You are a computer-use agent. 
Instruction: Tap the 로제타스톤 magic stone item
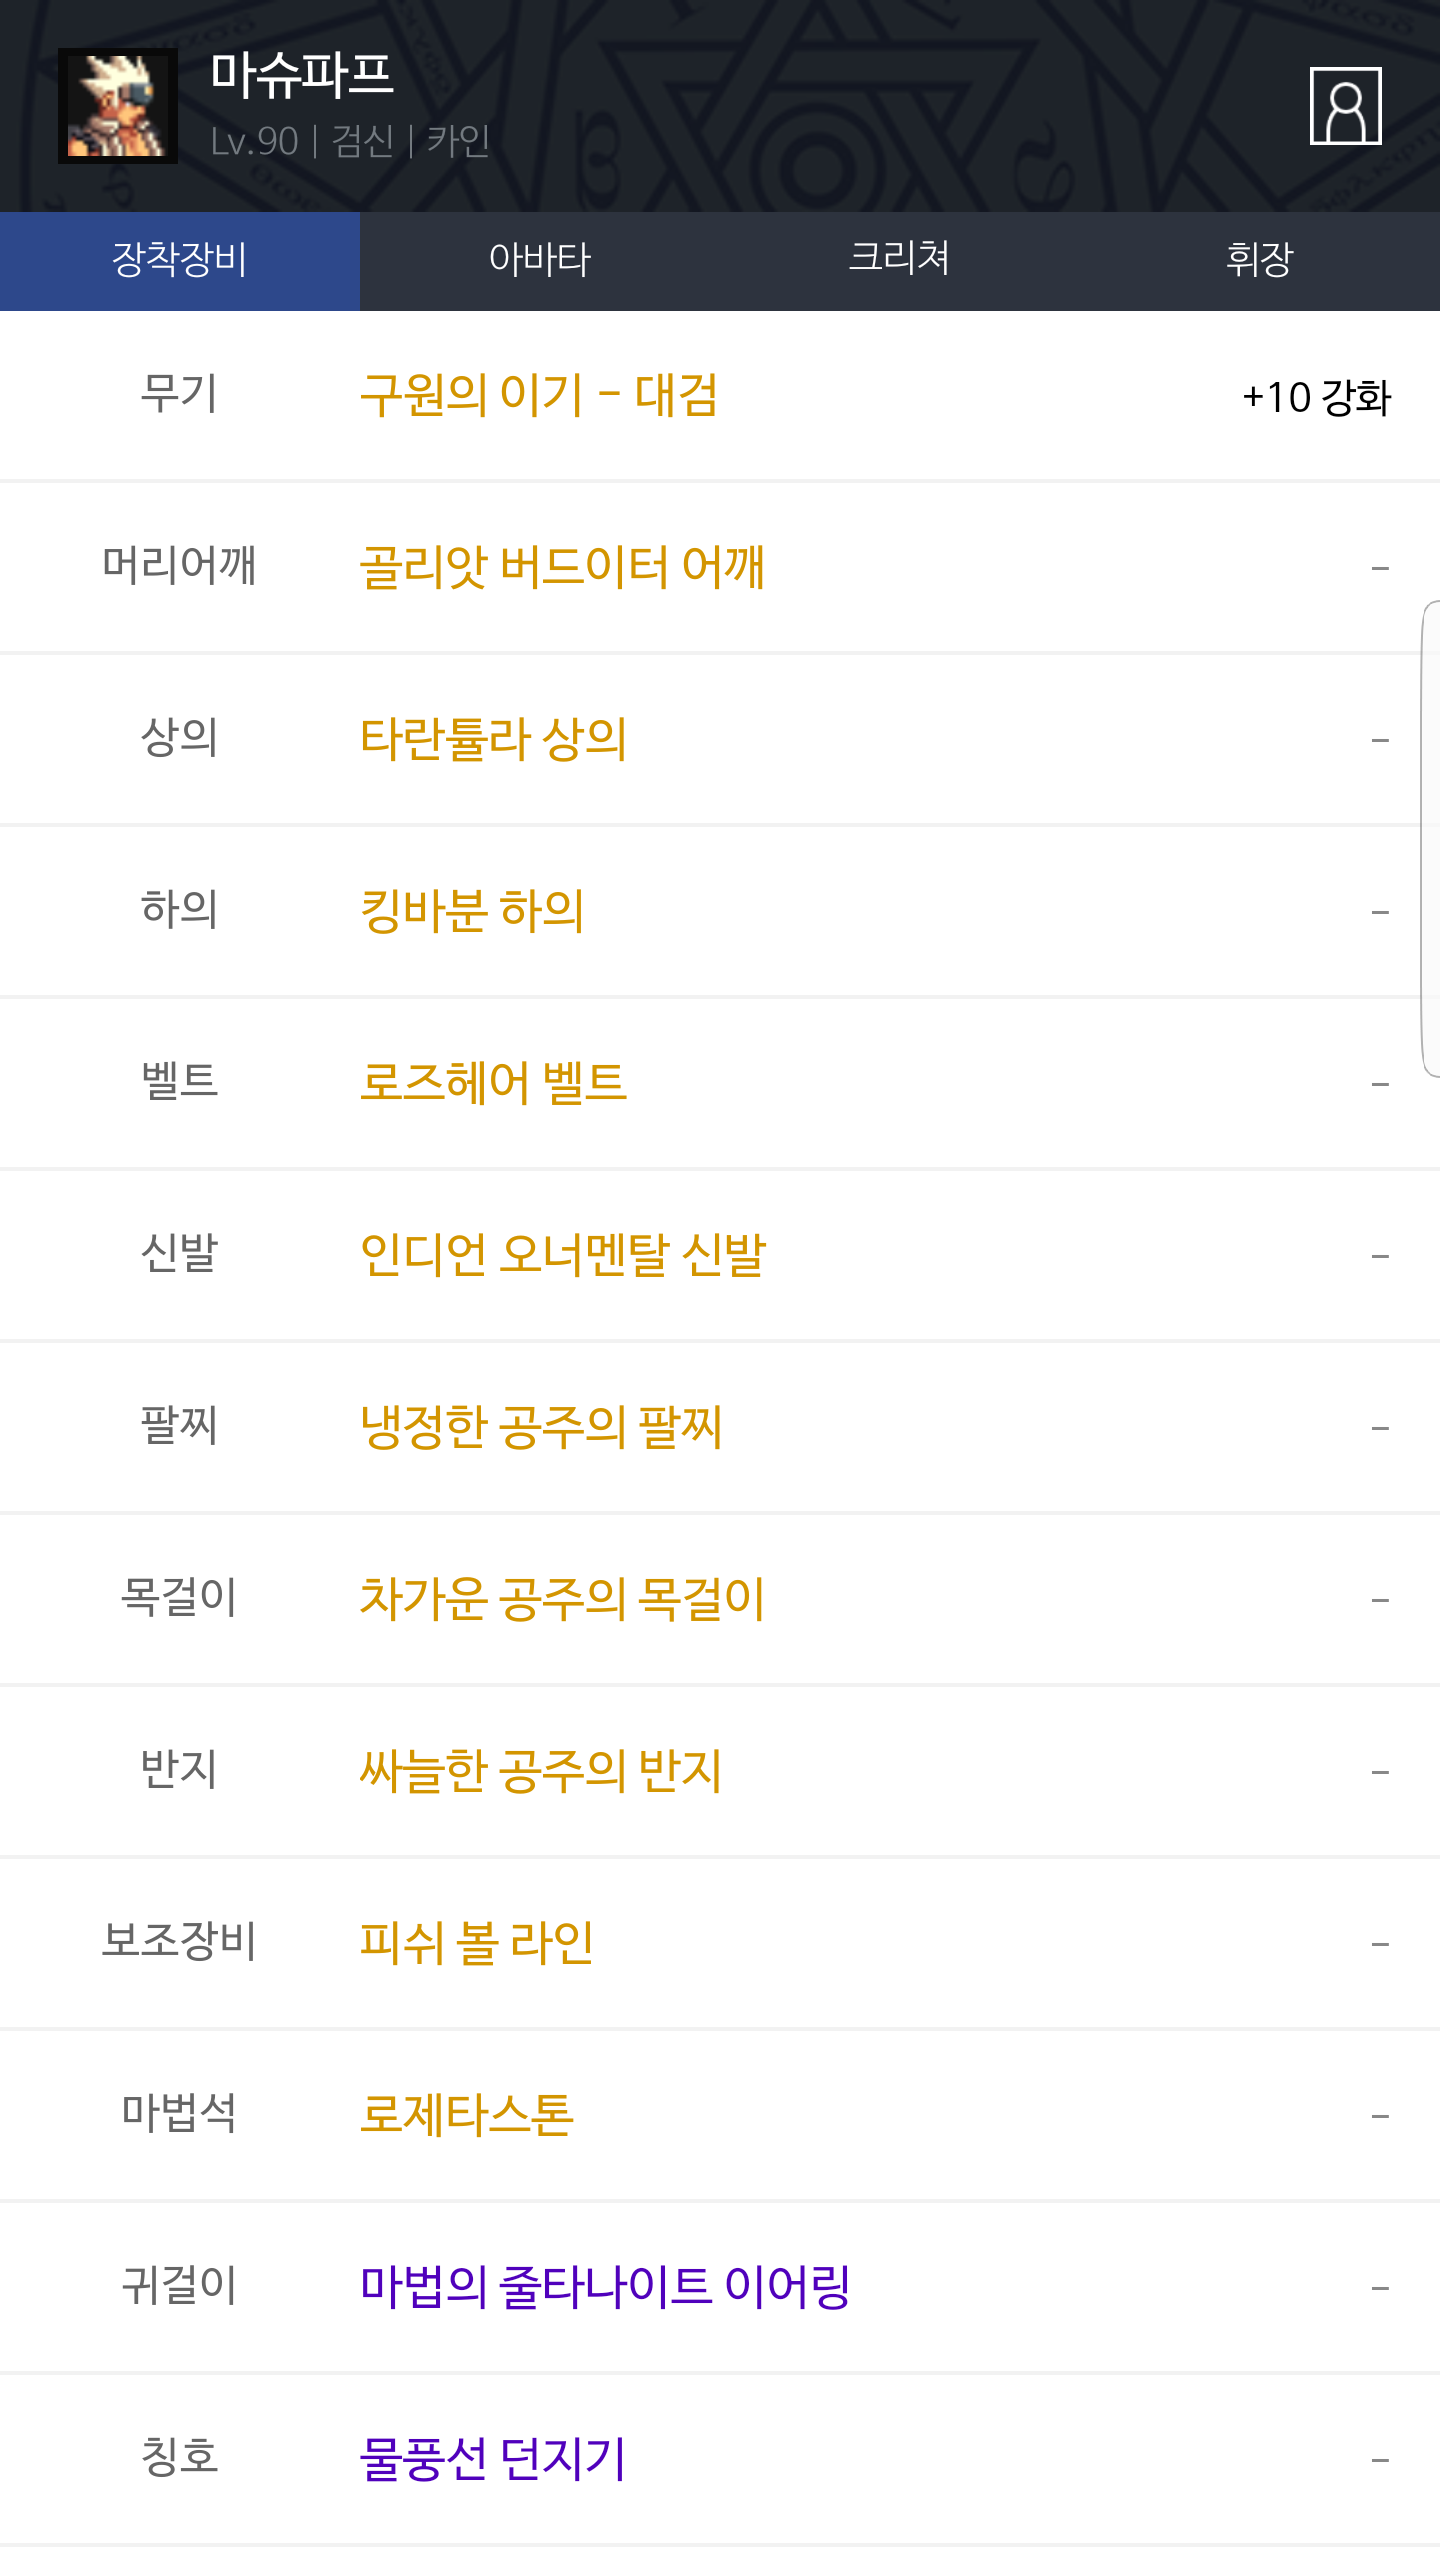[467, 2116]
